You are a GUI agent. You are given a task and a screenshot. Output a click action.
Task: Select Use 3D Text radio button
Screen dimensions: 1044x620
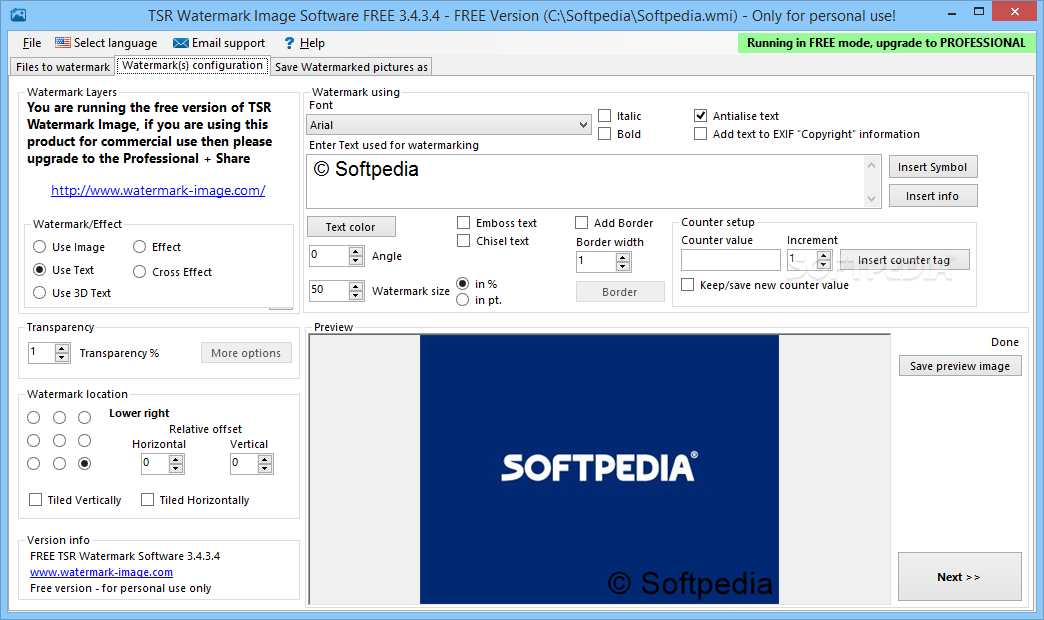tap(39, 293)
